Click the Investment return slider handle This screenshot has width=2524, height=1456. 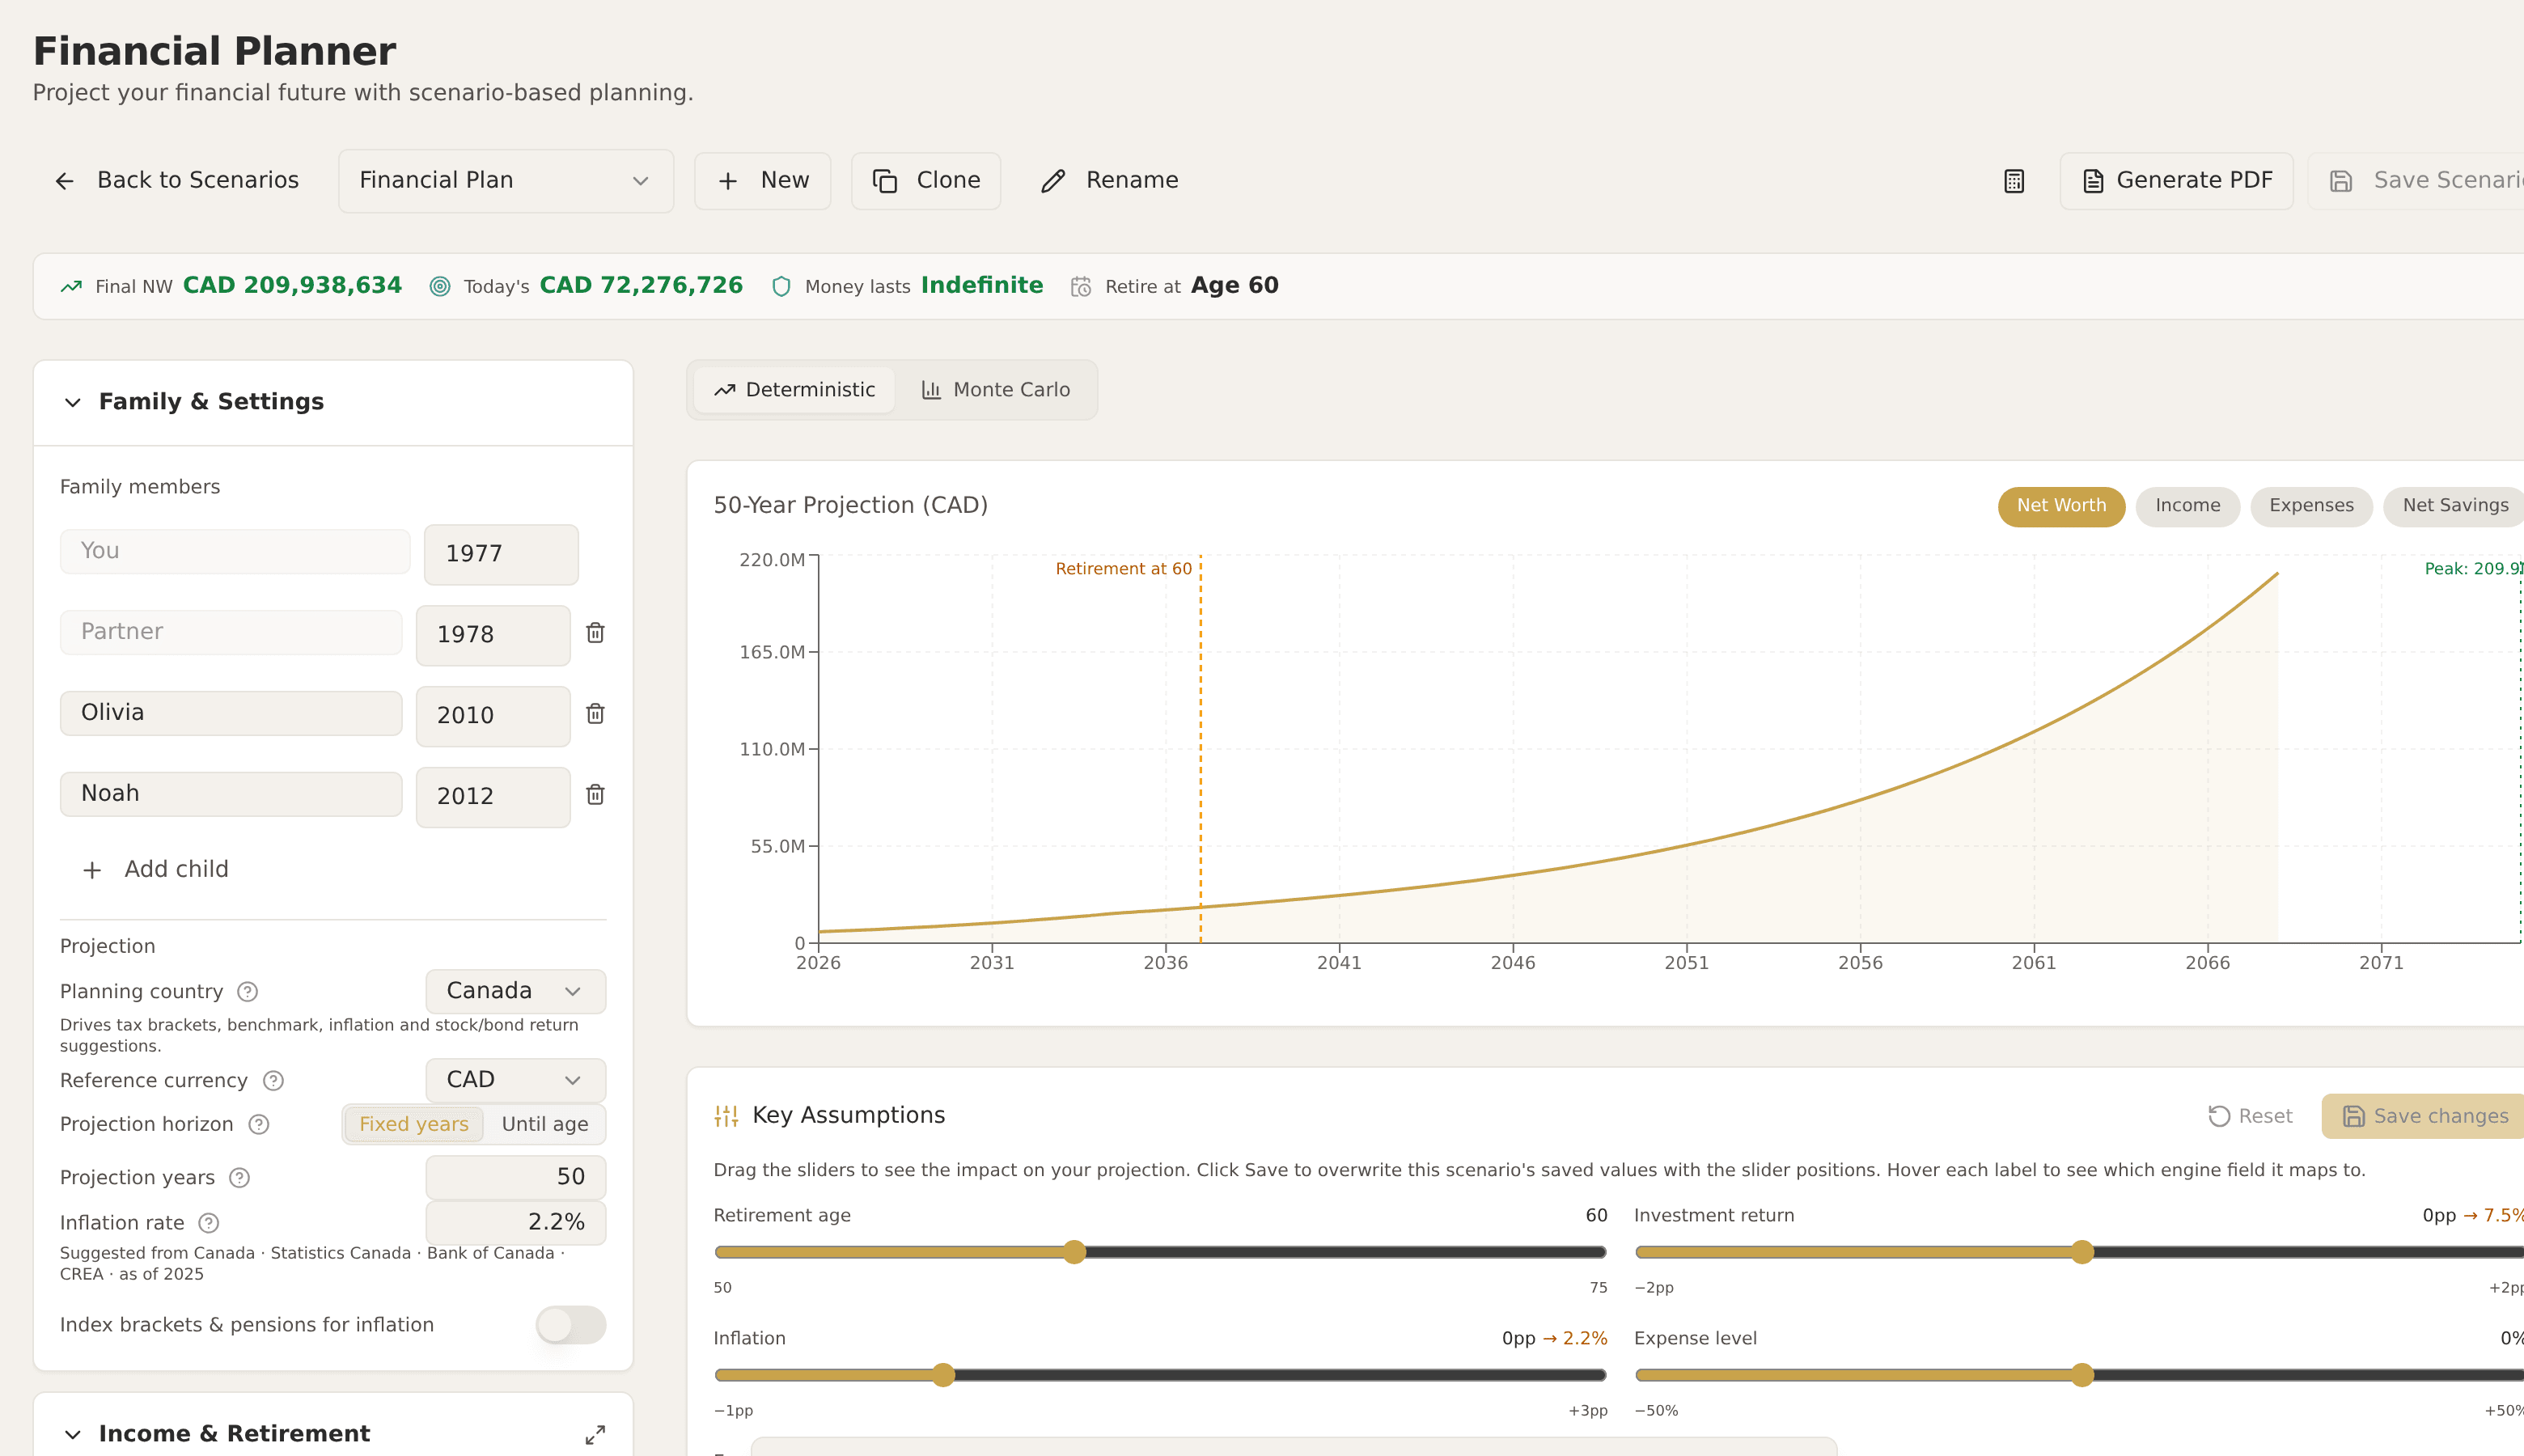point(2082,1252)
